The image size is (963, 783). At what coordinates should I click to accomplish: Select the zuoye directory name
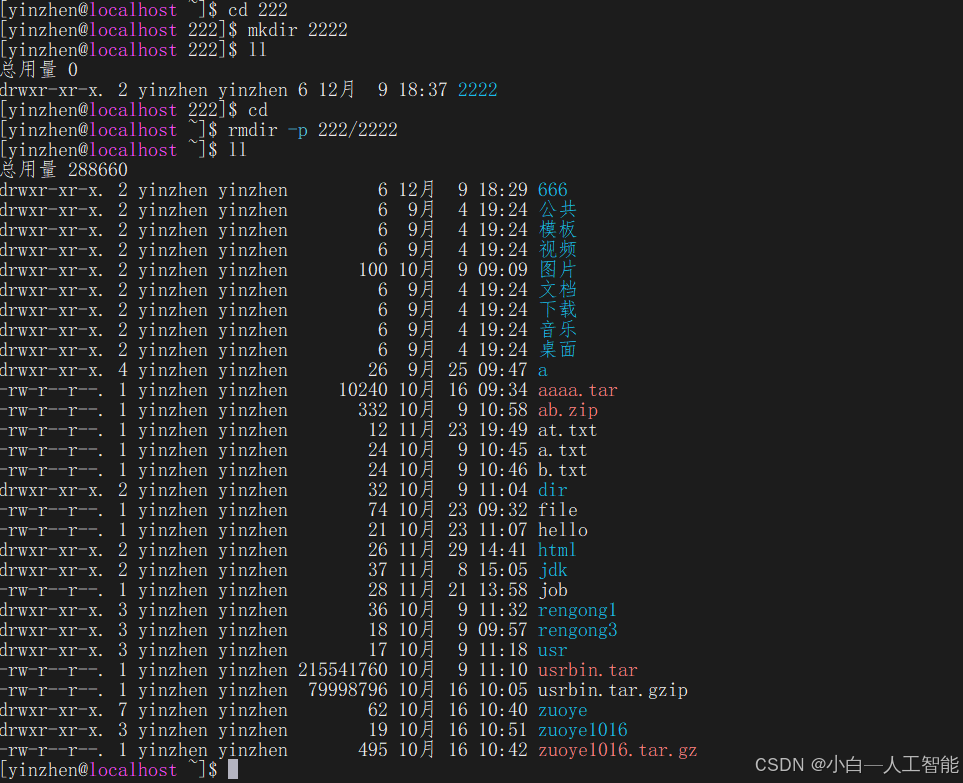coord(563,711)
